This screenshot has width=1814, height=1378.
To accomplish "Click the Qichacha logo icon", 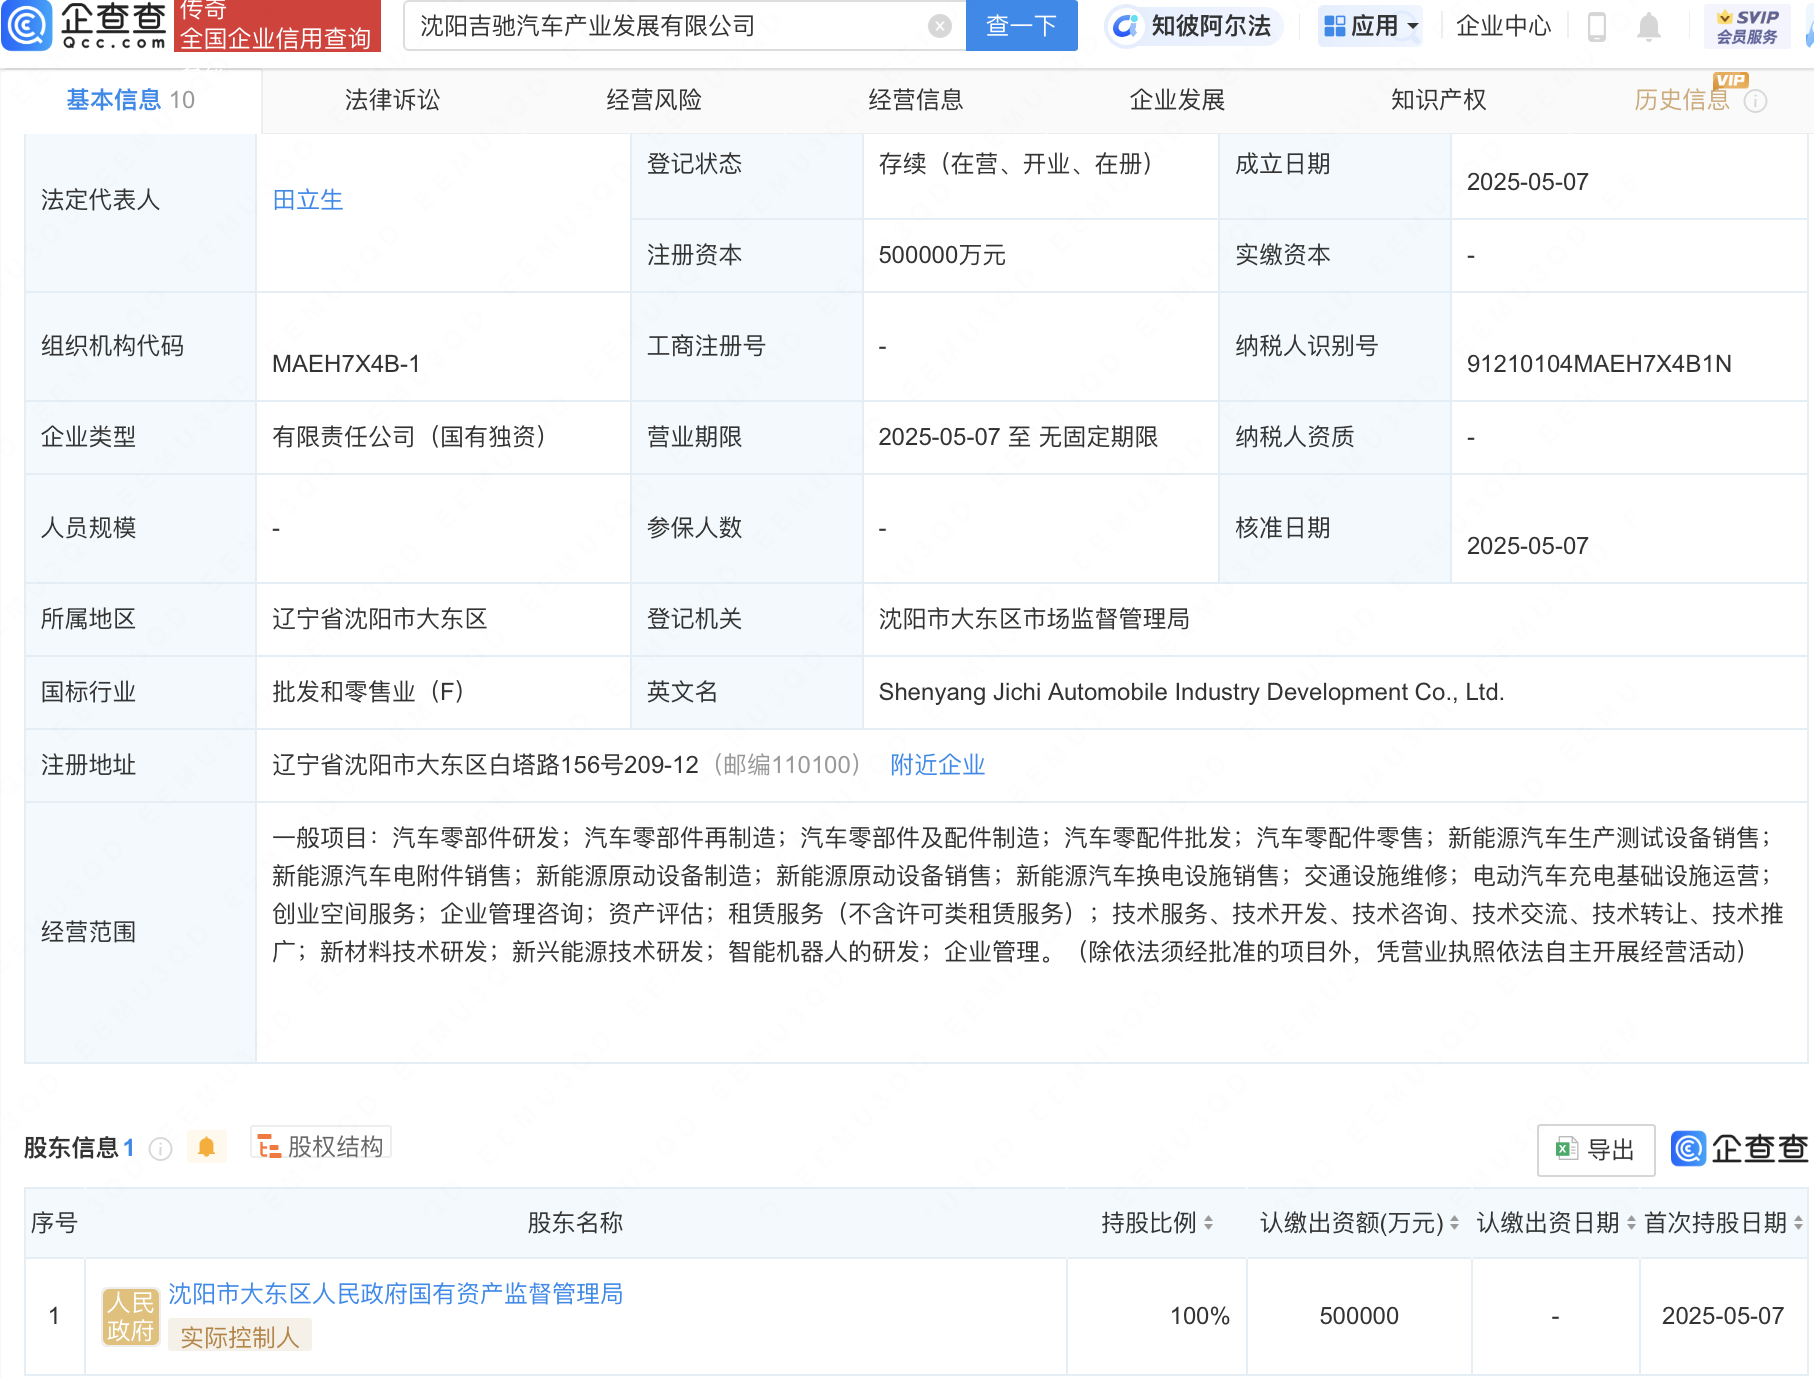I will point(27,26).
